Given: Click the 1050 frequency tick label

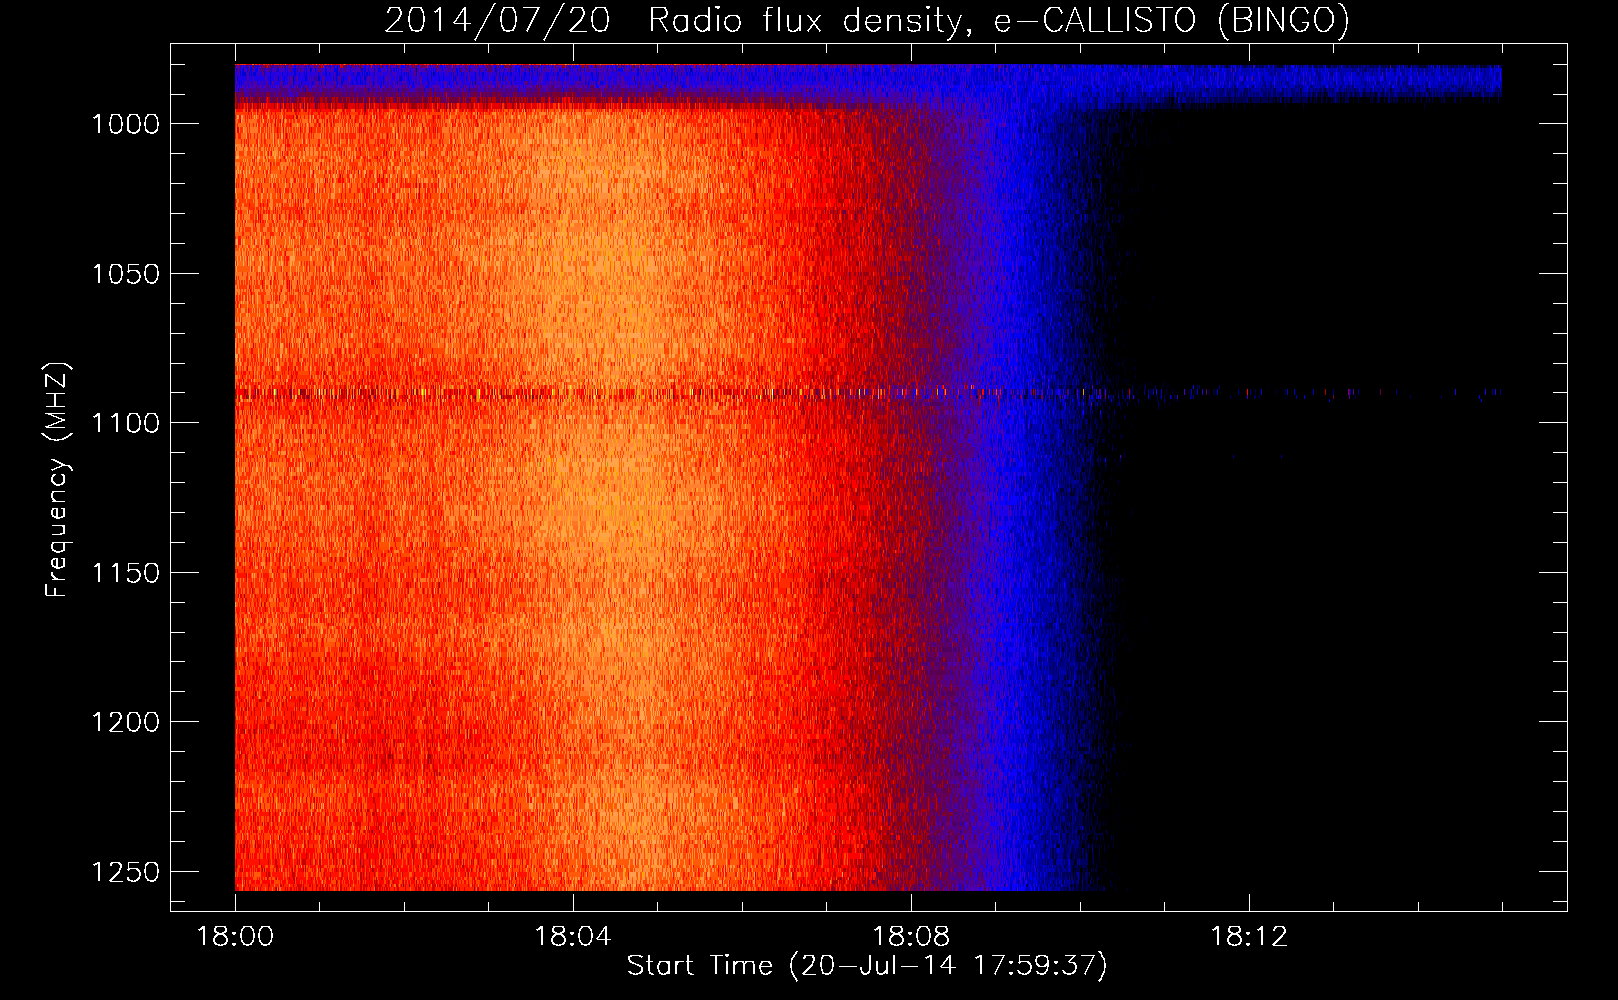Looking at the screenshot, I should coord(125,274).
